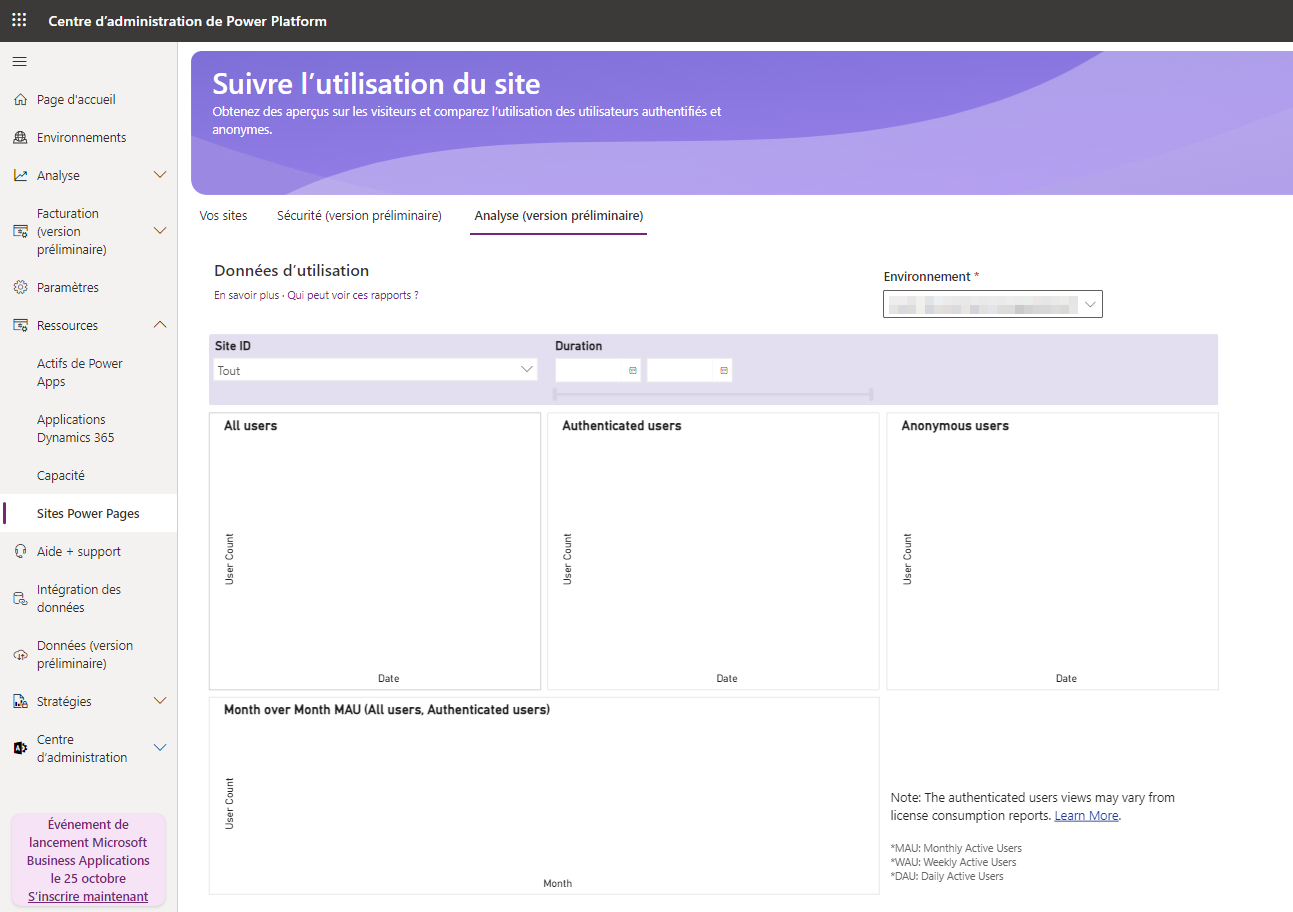The height and width of the screenshot is (912, 1293).
Task: Click the Centre d'administration icon
Action: 20,749
